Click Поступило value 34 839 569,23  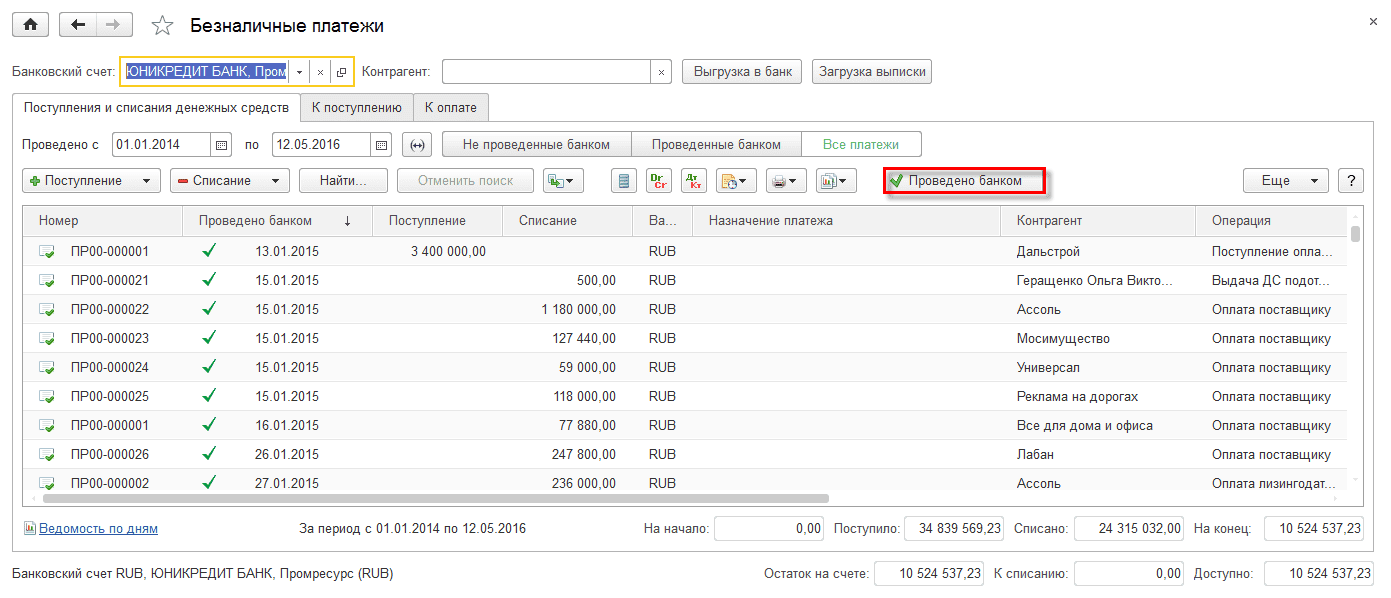coord(953,528)
